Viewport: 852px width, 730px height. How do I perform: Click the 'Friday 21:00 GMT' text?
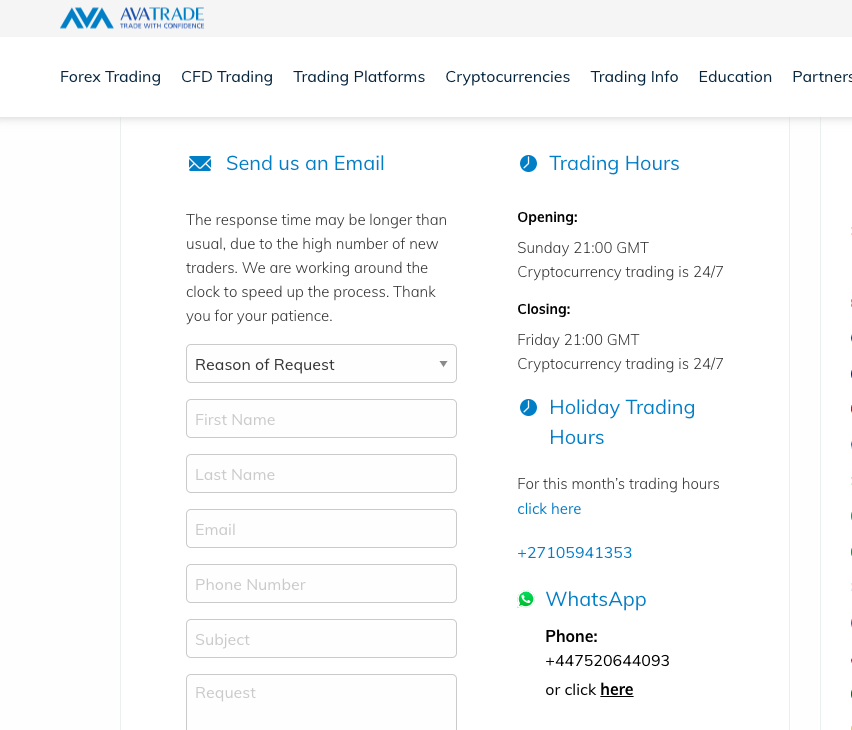click(578, 340)
